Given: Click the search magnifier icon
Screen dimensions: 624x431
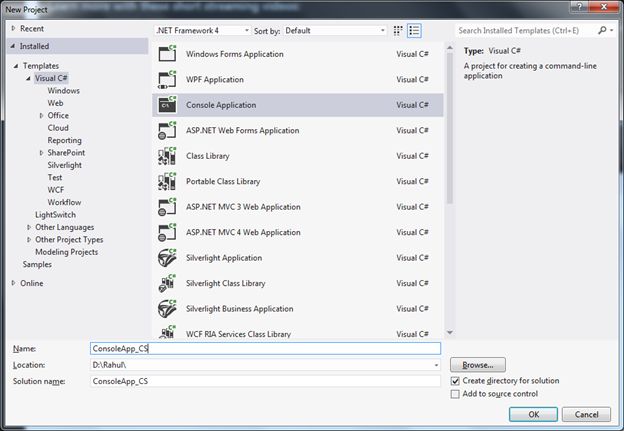Looking at the screenshot, I should coord(602,30).
